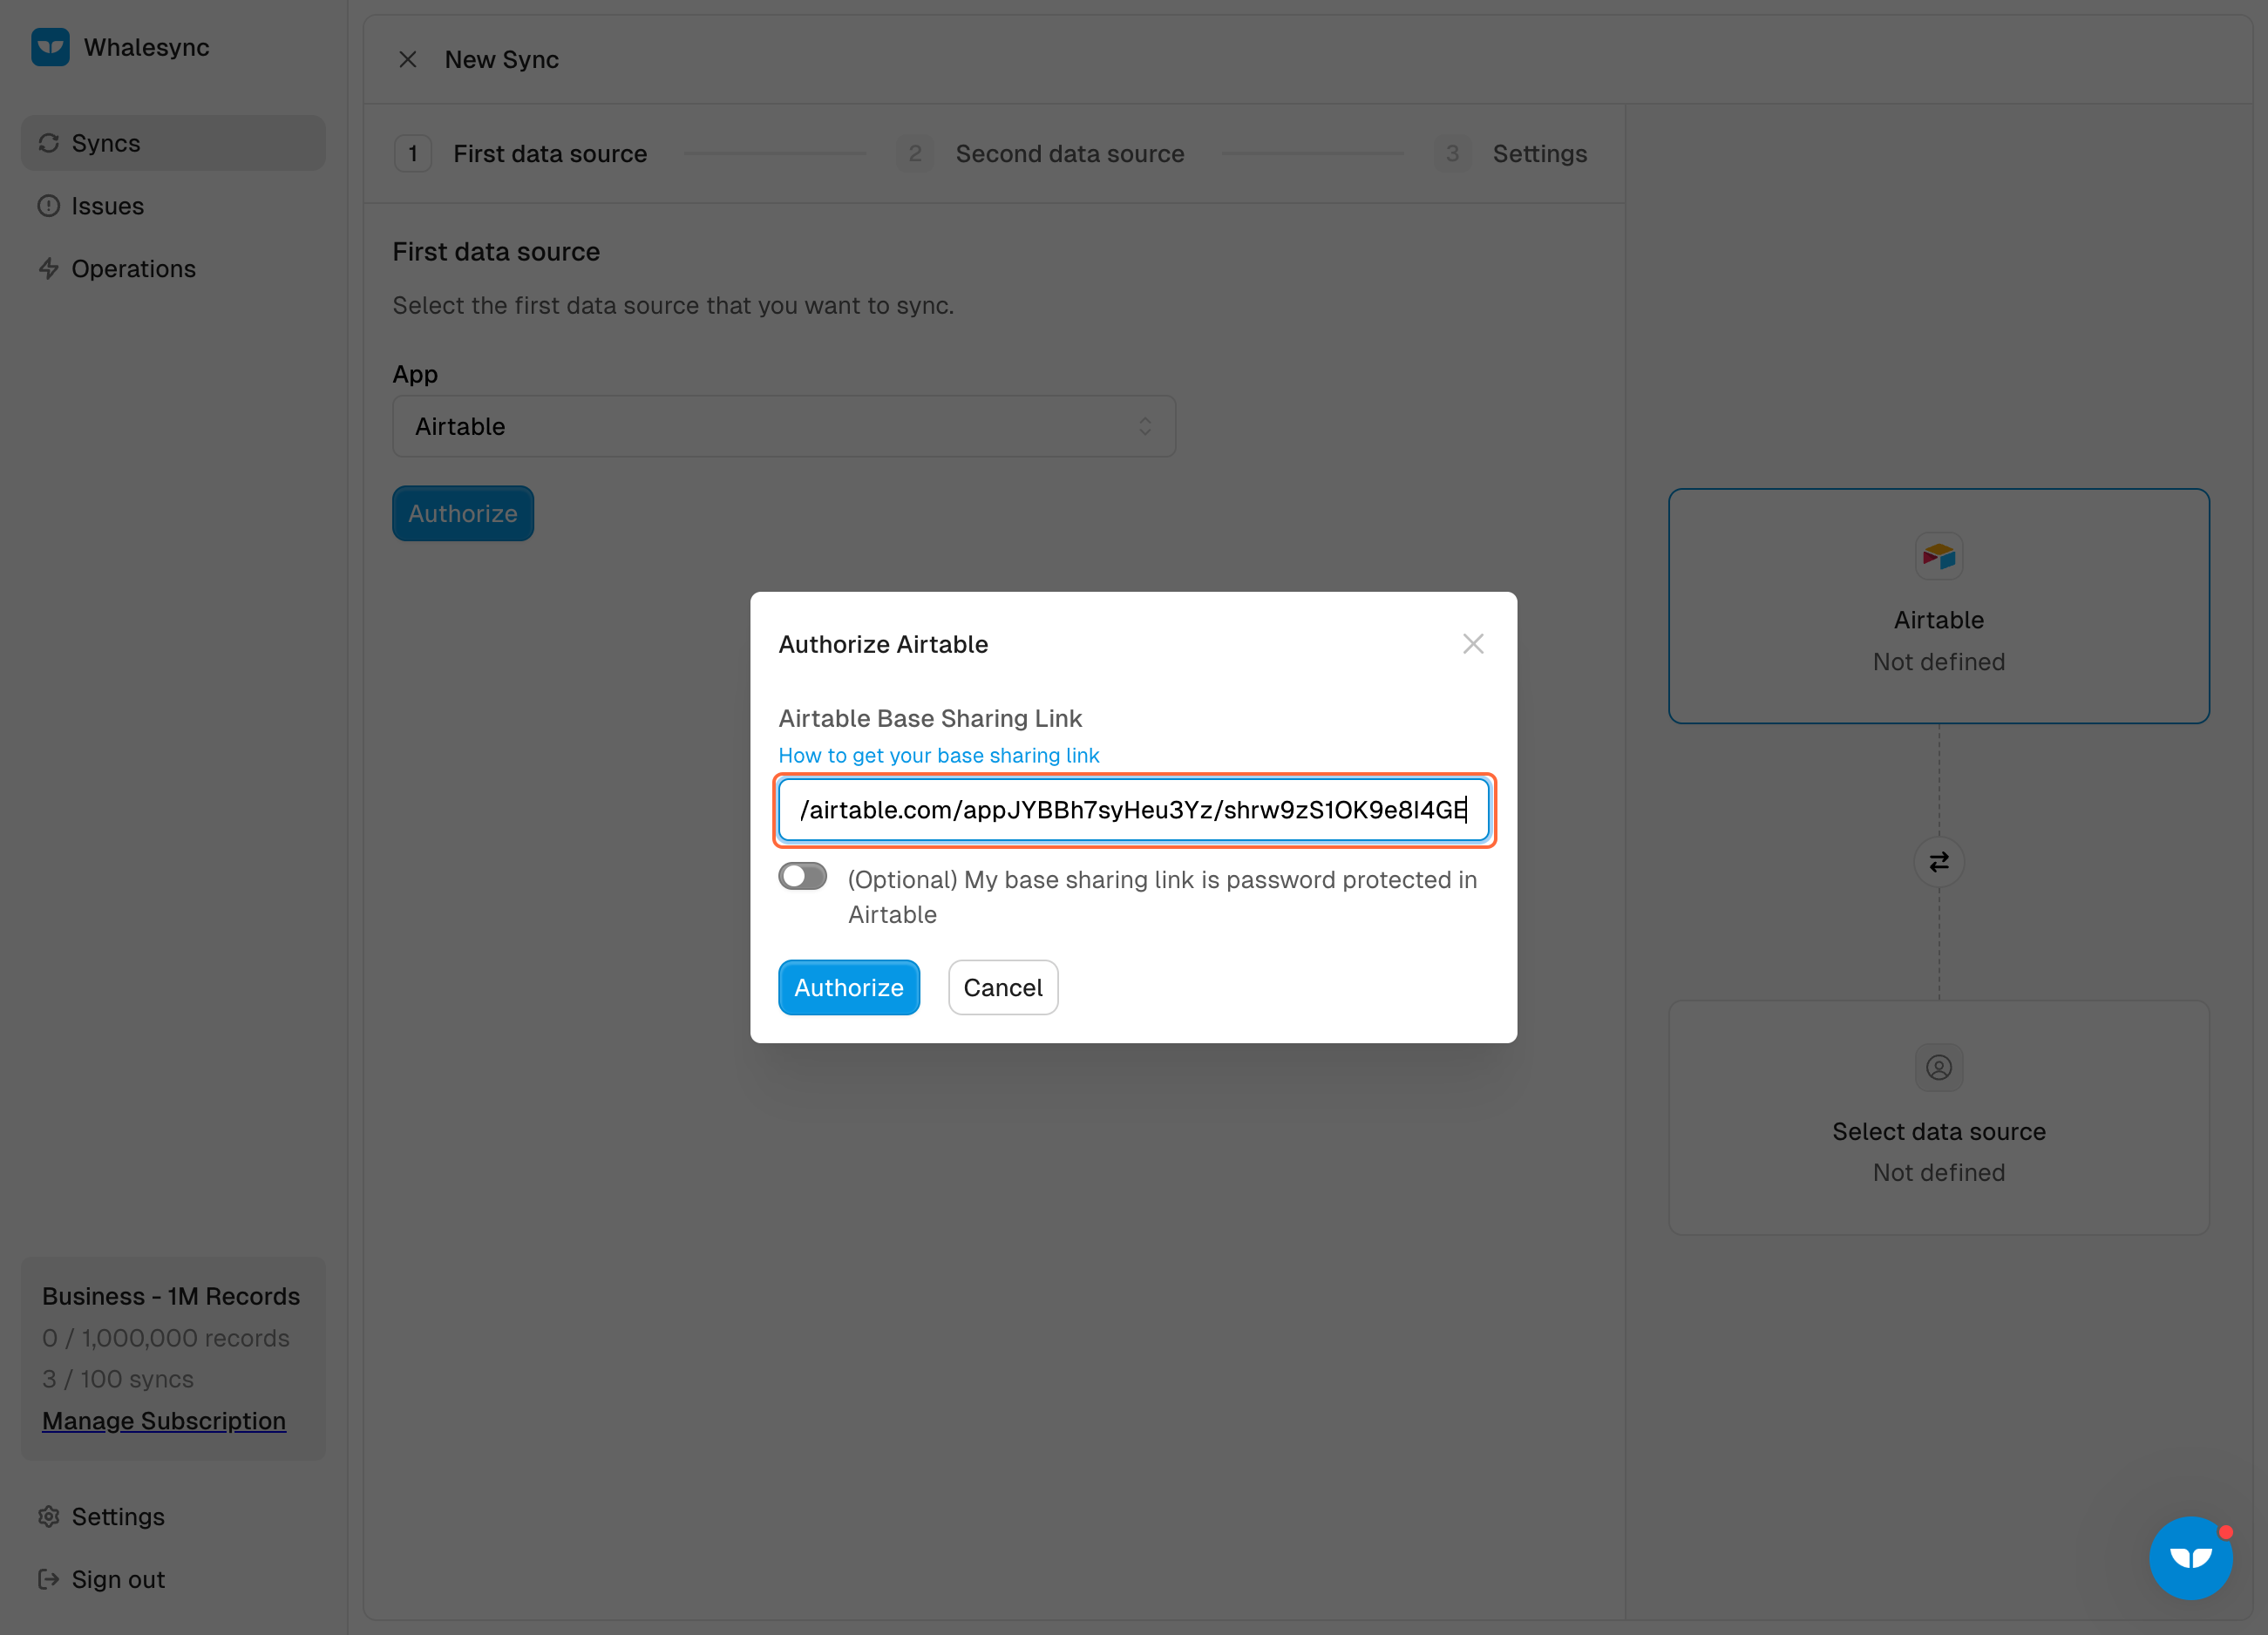The height and width of the screenshot is (1635, 2268).
Task: Click the Airtable Base Sharing Link label
Action: pos(930,719)
